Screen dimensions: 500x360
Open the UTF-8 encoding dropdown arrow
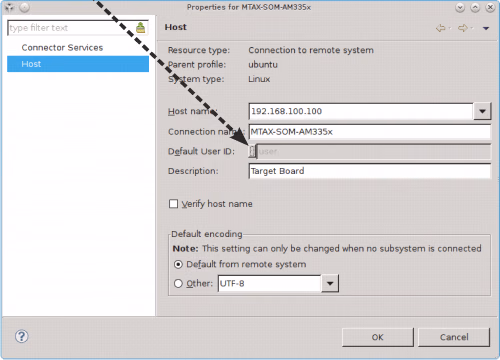[x=330, y=284]
